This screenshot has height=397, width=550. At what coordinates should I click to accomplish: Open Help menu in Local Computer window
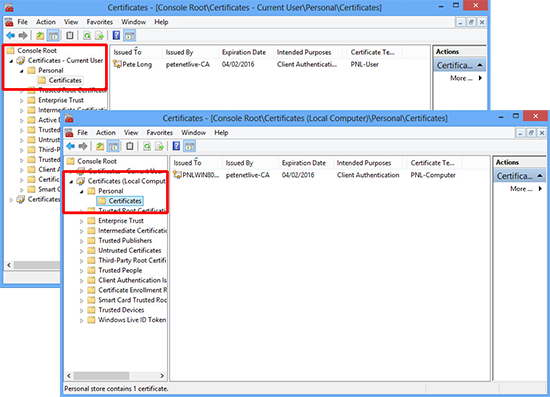point(221,133)
